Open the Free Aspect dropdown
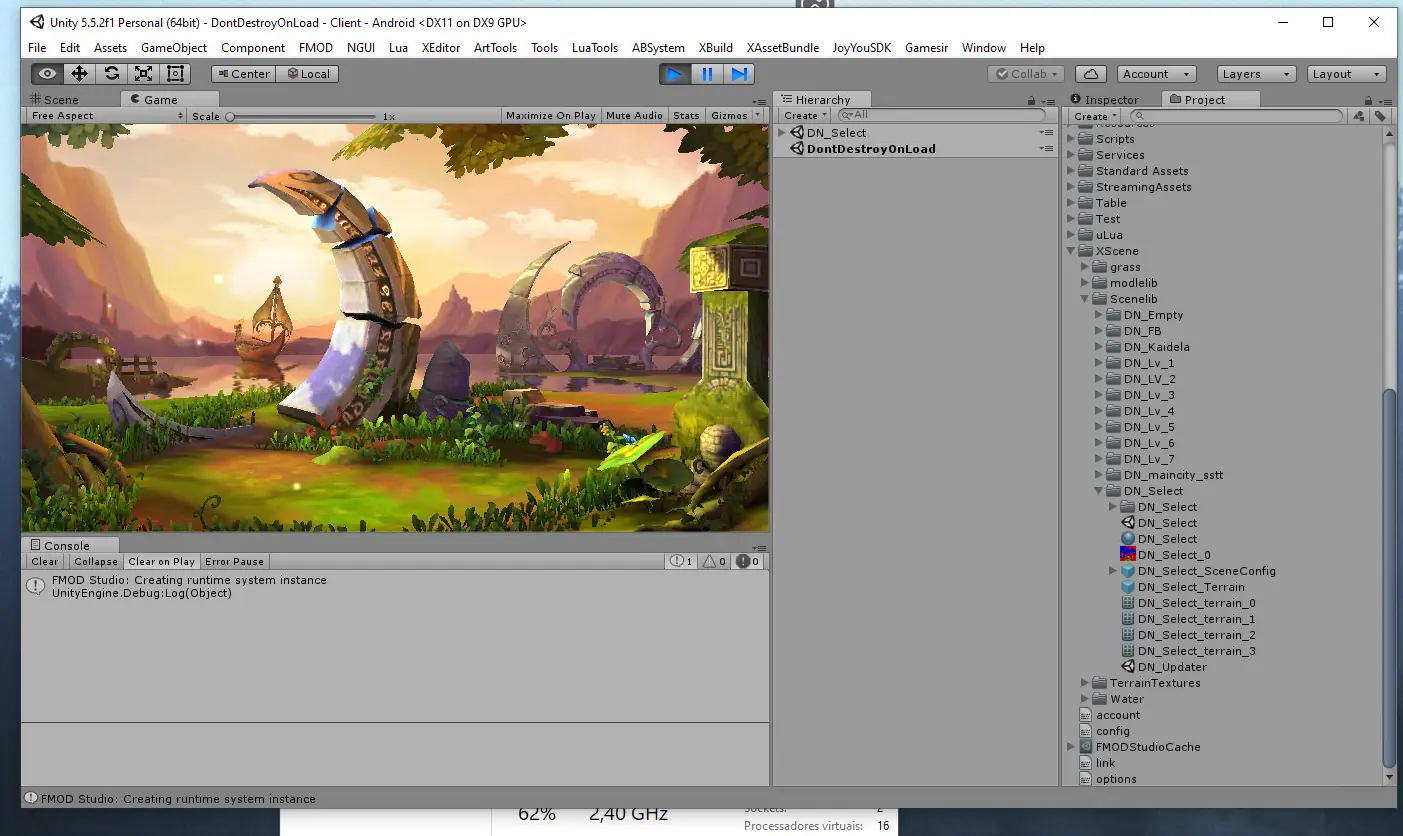This screenshot has width=1403, height=836. click(x=106, y=116)
